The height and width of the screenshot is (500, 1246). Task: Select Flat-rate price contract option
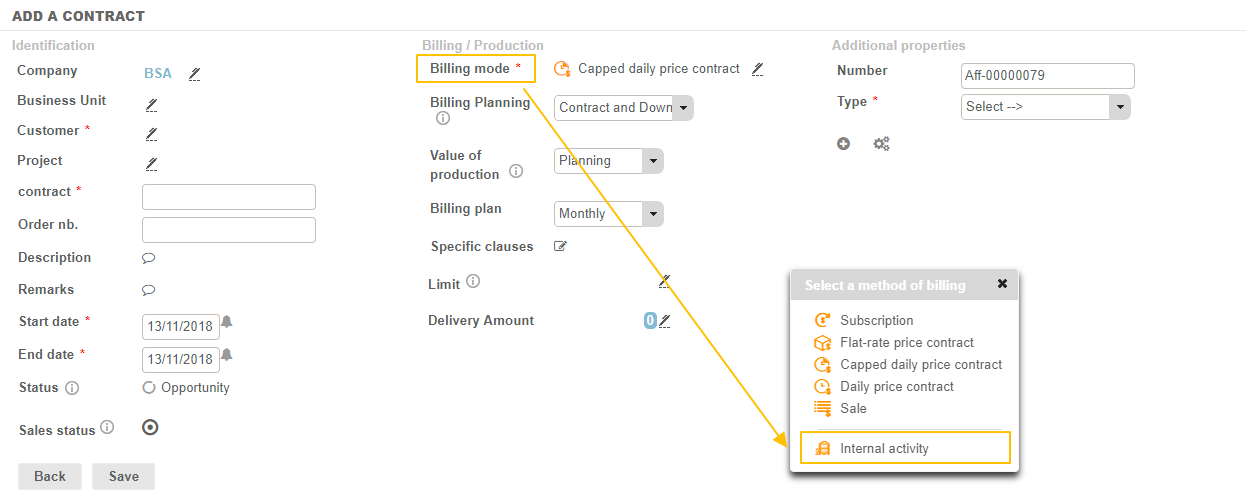pos(906,343)
